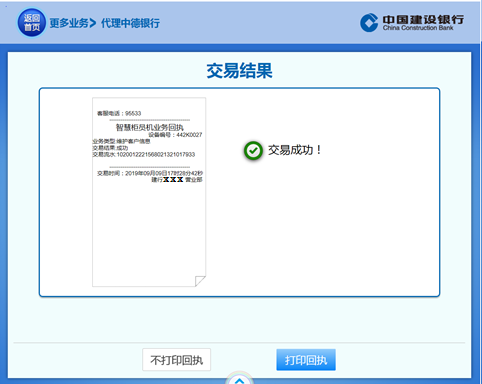
Task: Select the 客服电话：95533 line on receipt
Action: (119, 113)
